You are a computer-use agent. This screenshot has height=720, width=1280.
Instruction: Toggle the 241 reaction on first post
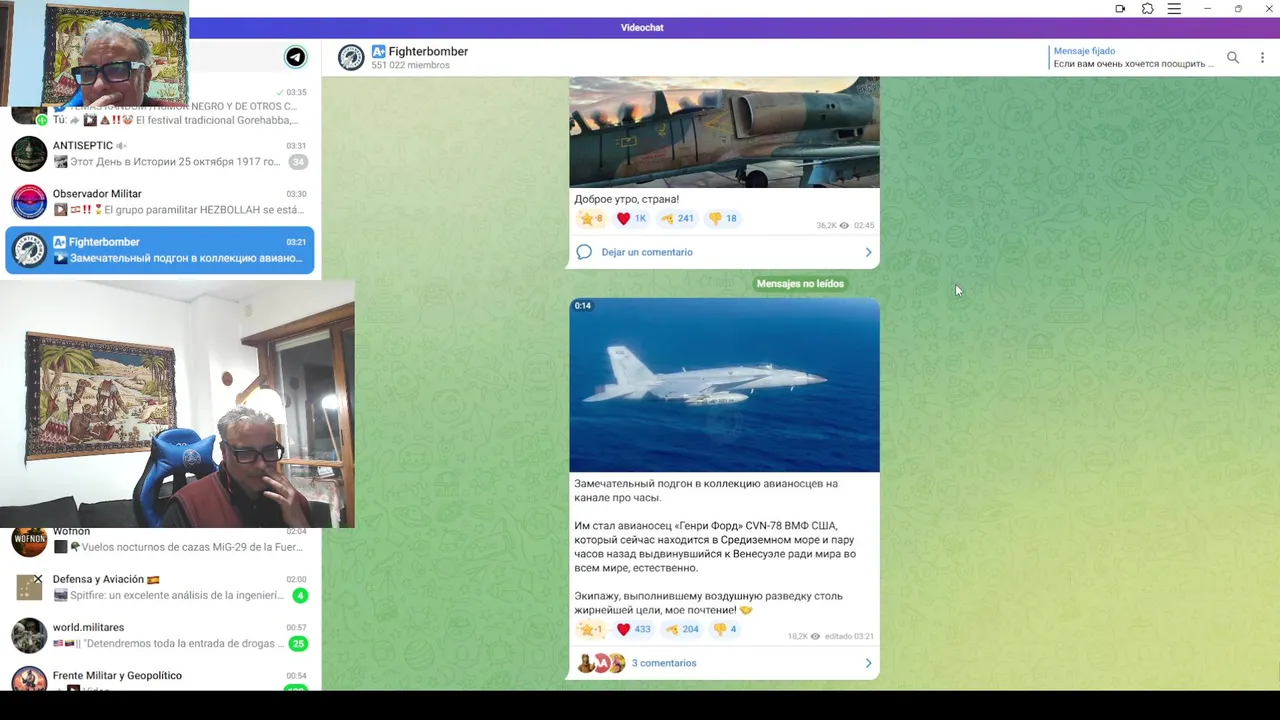click(x=677, y=218)
